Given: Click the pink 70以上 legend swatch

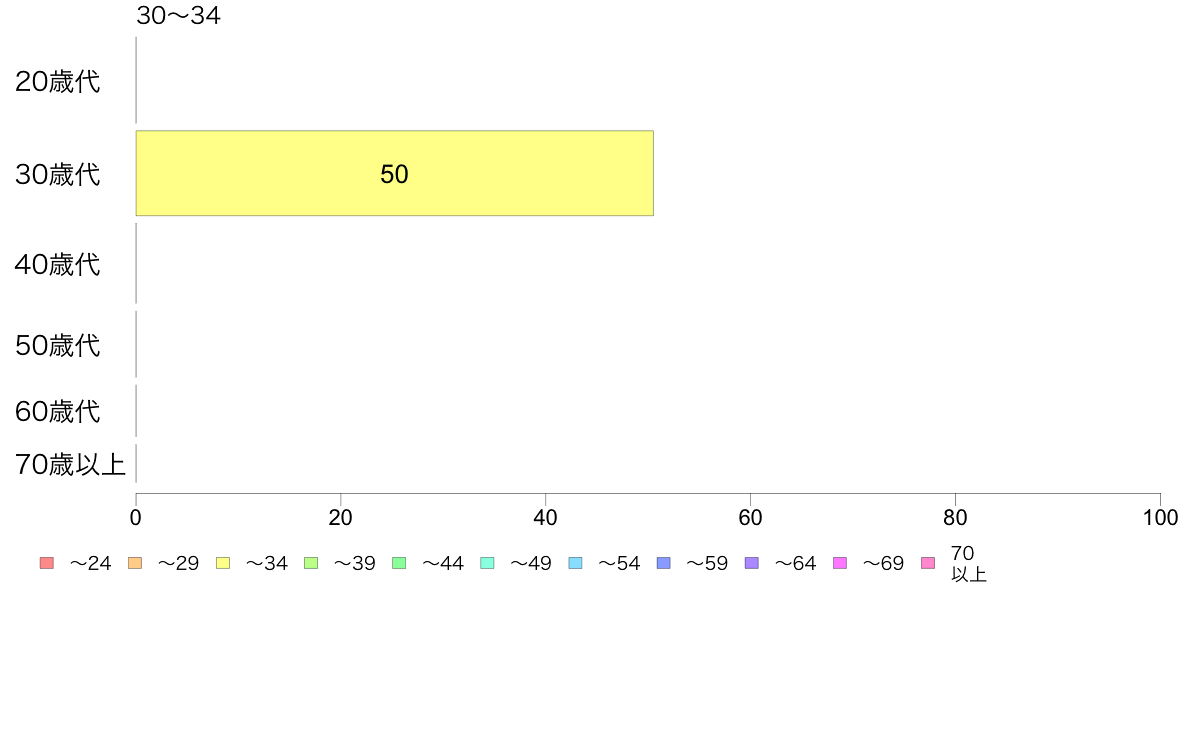Looking at the screenshot, I should click(927, 563).
